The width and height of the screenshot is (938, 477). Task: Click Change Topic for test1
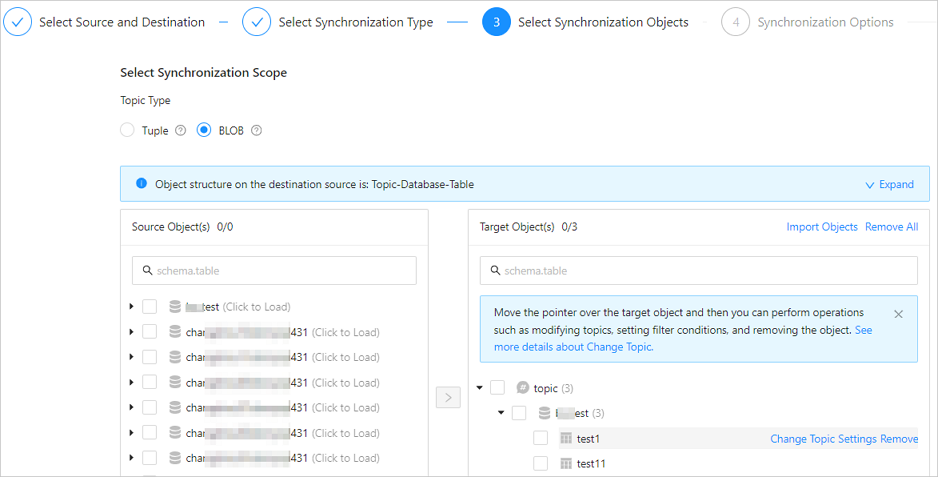click(x=801, y=439)
